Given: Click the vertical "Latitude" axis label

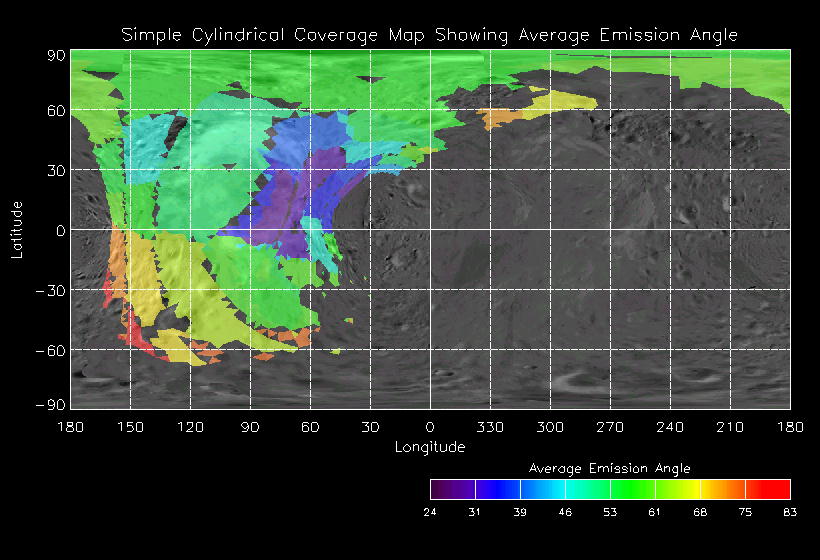Looking at the screenshot, I should pyautogui.click(x=16, y=229).
